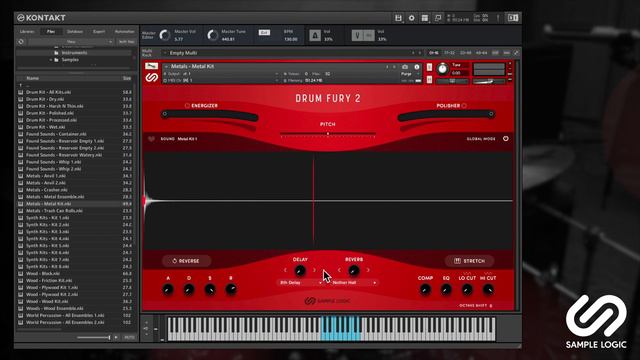Viewport: 640px width, 360px height.
Task: Toggle the Polisher power button
Action: click(464, 106)
